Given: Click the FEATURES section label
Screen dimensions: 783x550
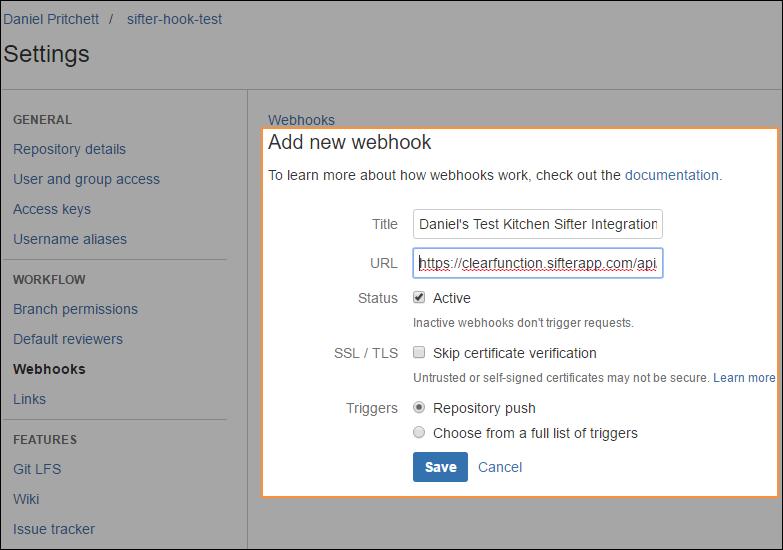Looking at the screenshot, I should pos(45,440).
